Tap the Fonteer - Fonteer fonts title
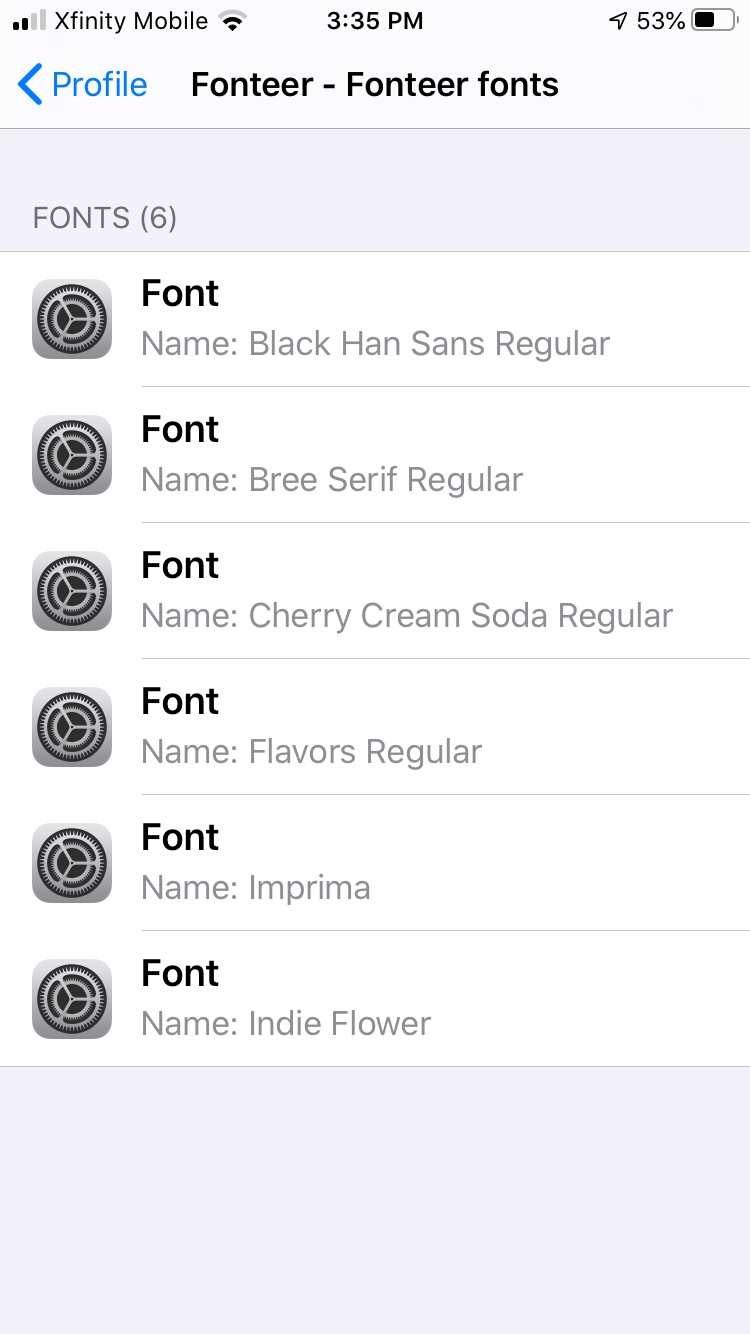This screenshot has height=1334, width=750. (x=375, y=85)
